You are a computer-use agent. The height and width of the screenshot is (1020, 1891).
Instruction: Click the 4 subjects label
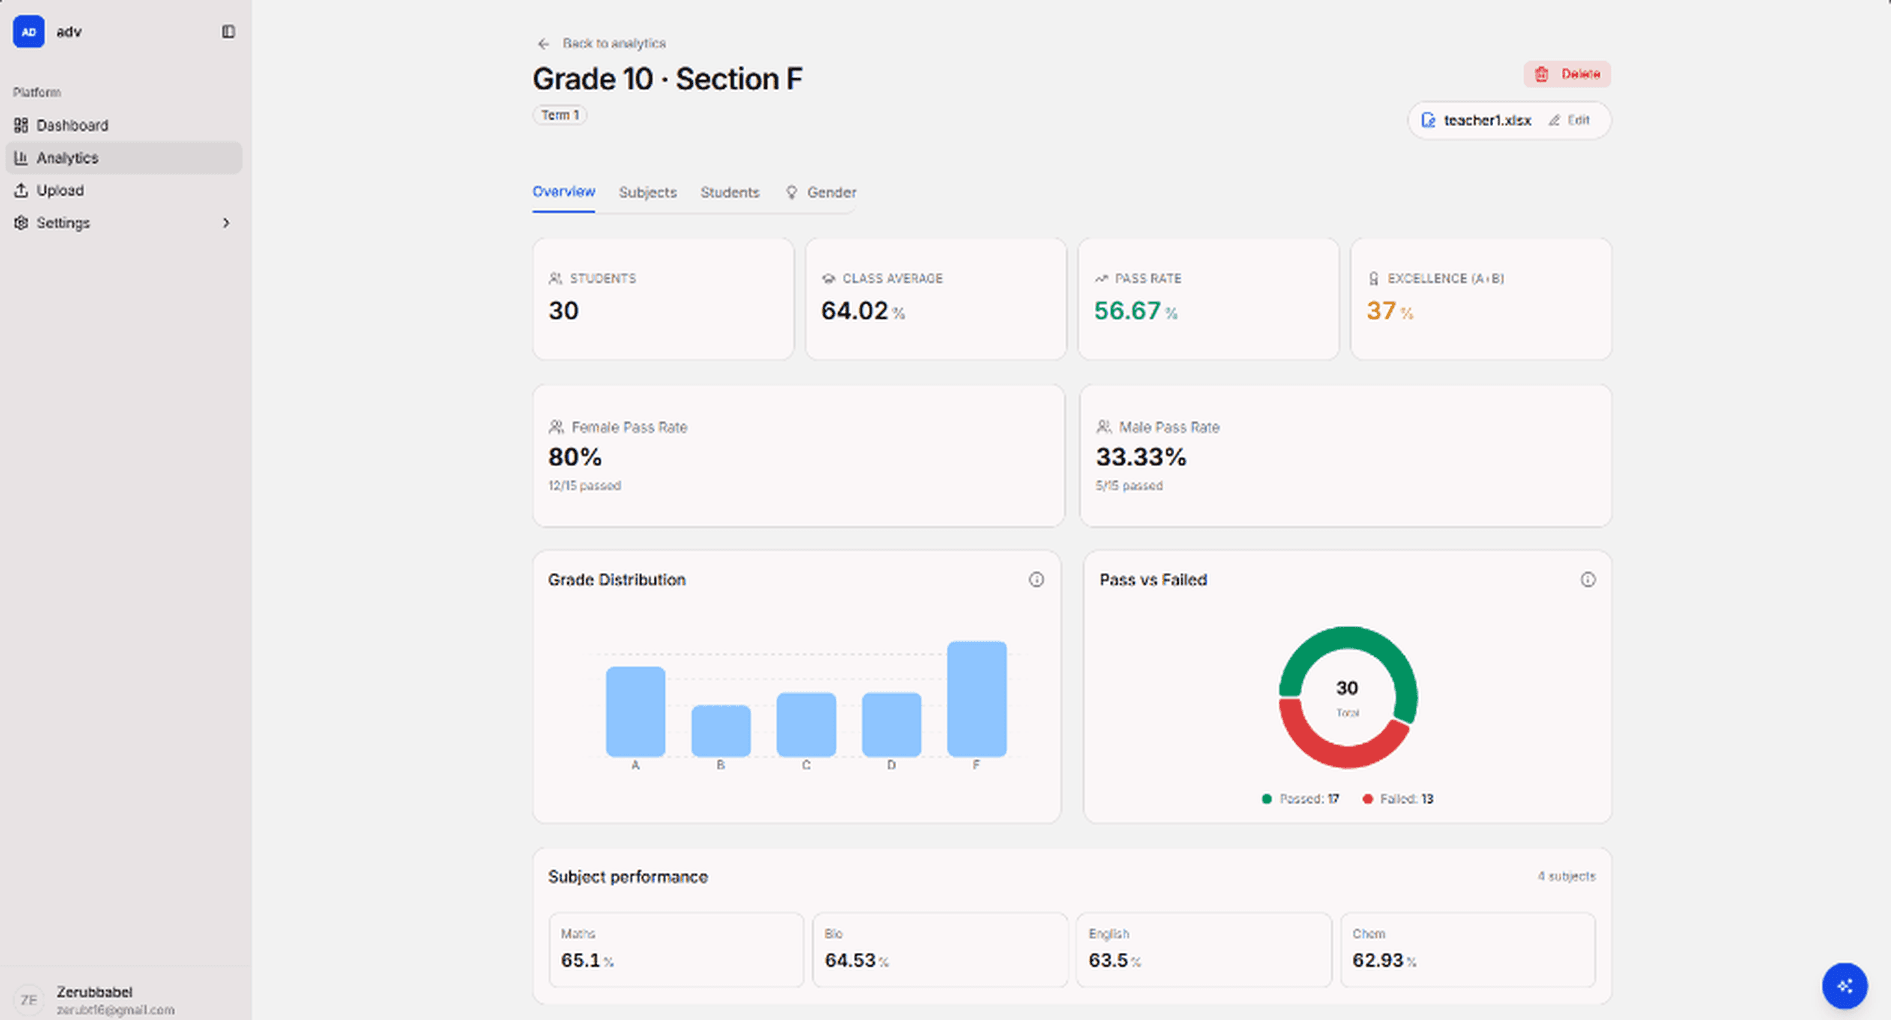click(1566, 876)
